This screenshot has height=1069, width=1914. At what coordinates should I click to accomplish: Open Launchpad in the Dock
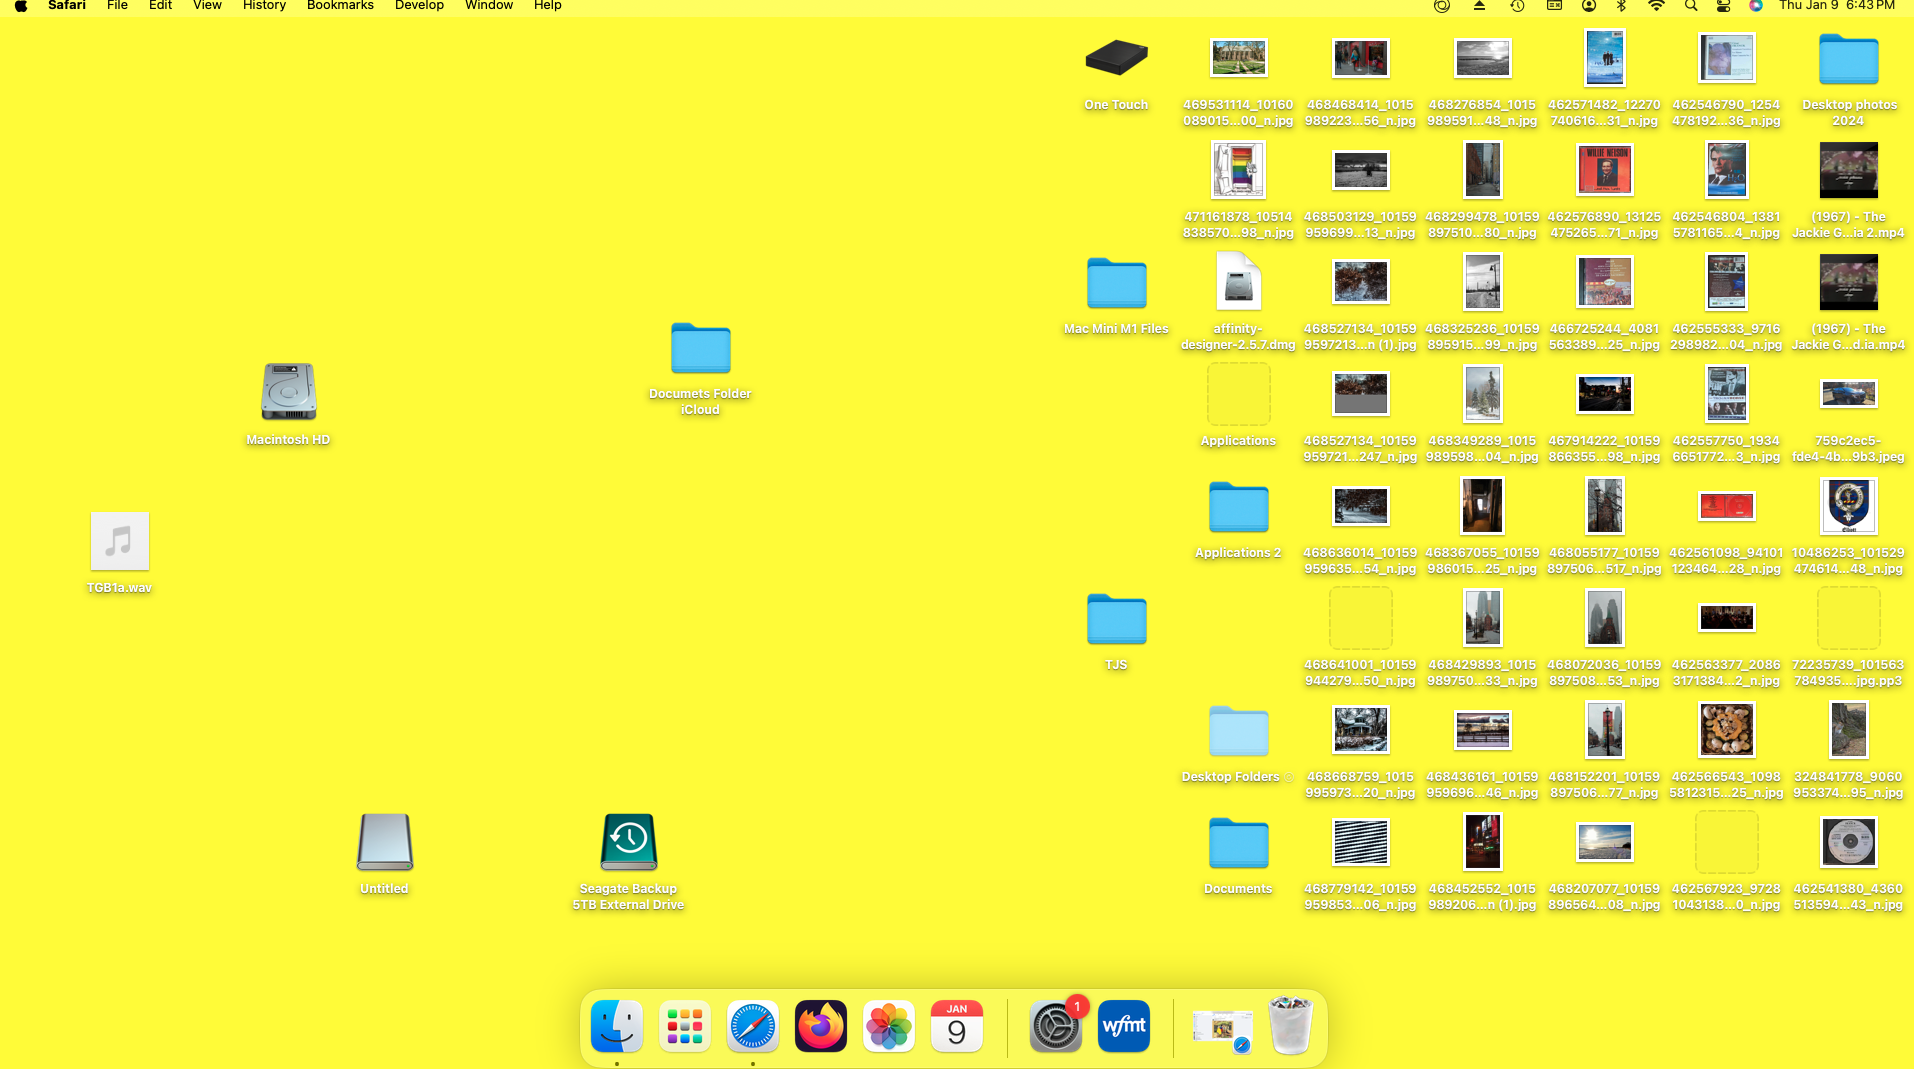coord(684,1026)
